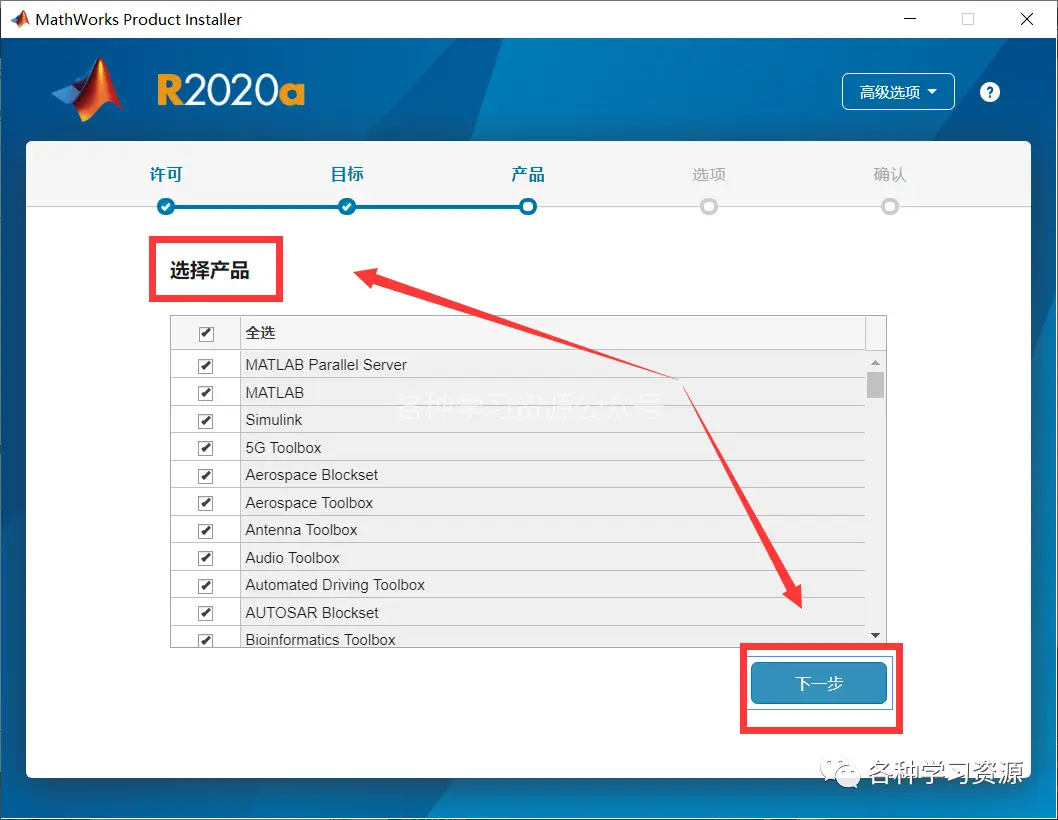Image resolution: width=1058 pixels, height=820 pixels.
Task: Click the MathWorks title bar app icon
Action: coord(20,19)
